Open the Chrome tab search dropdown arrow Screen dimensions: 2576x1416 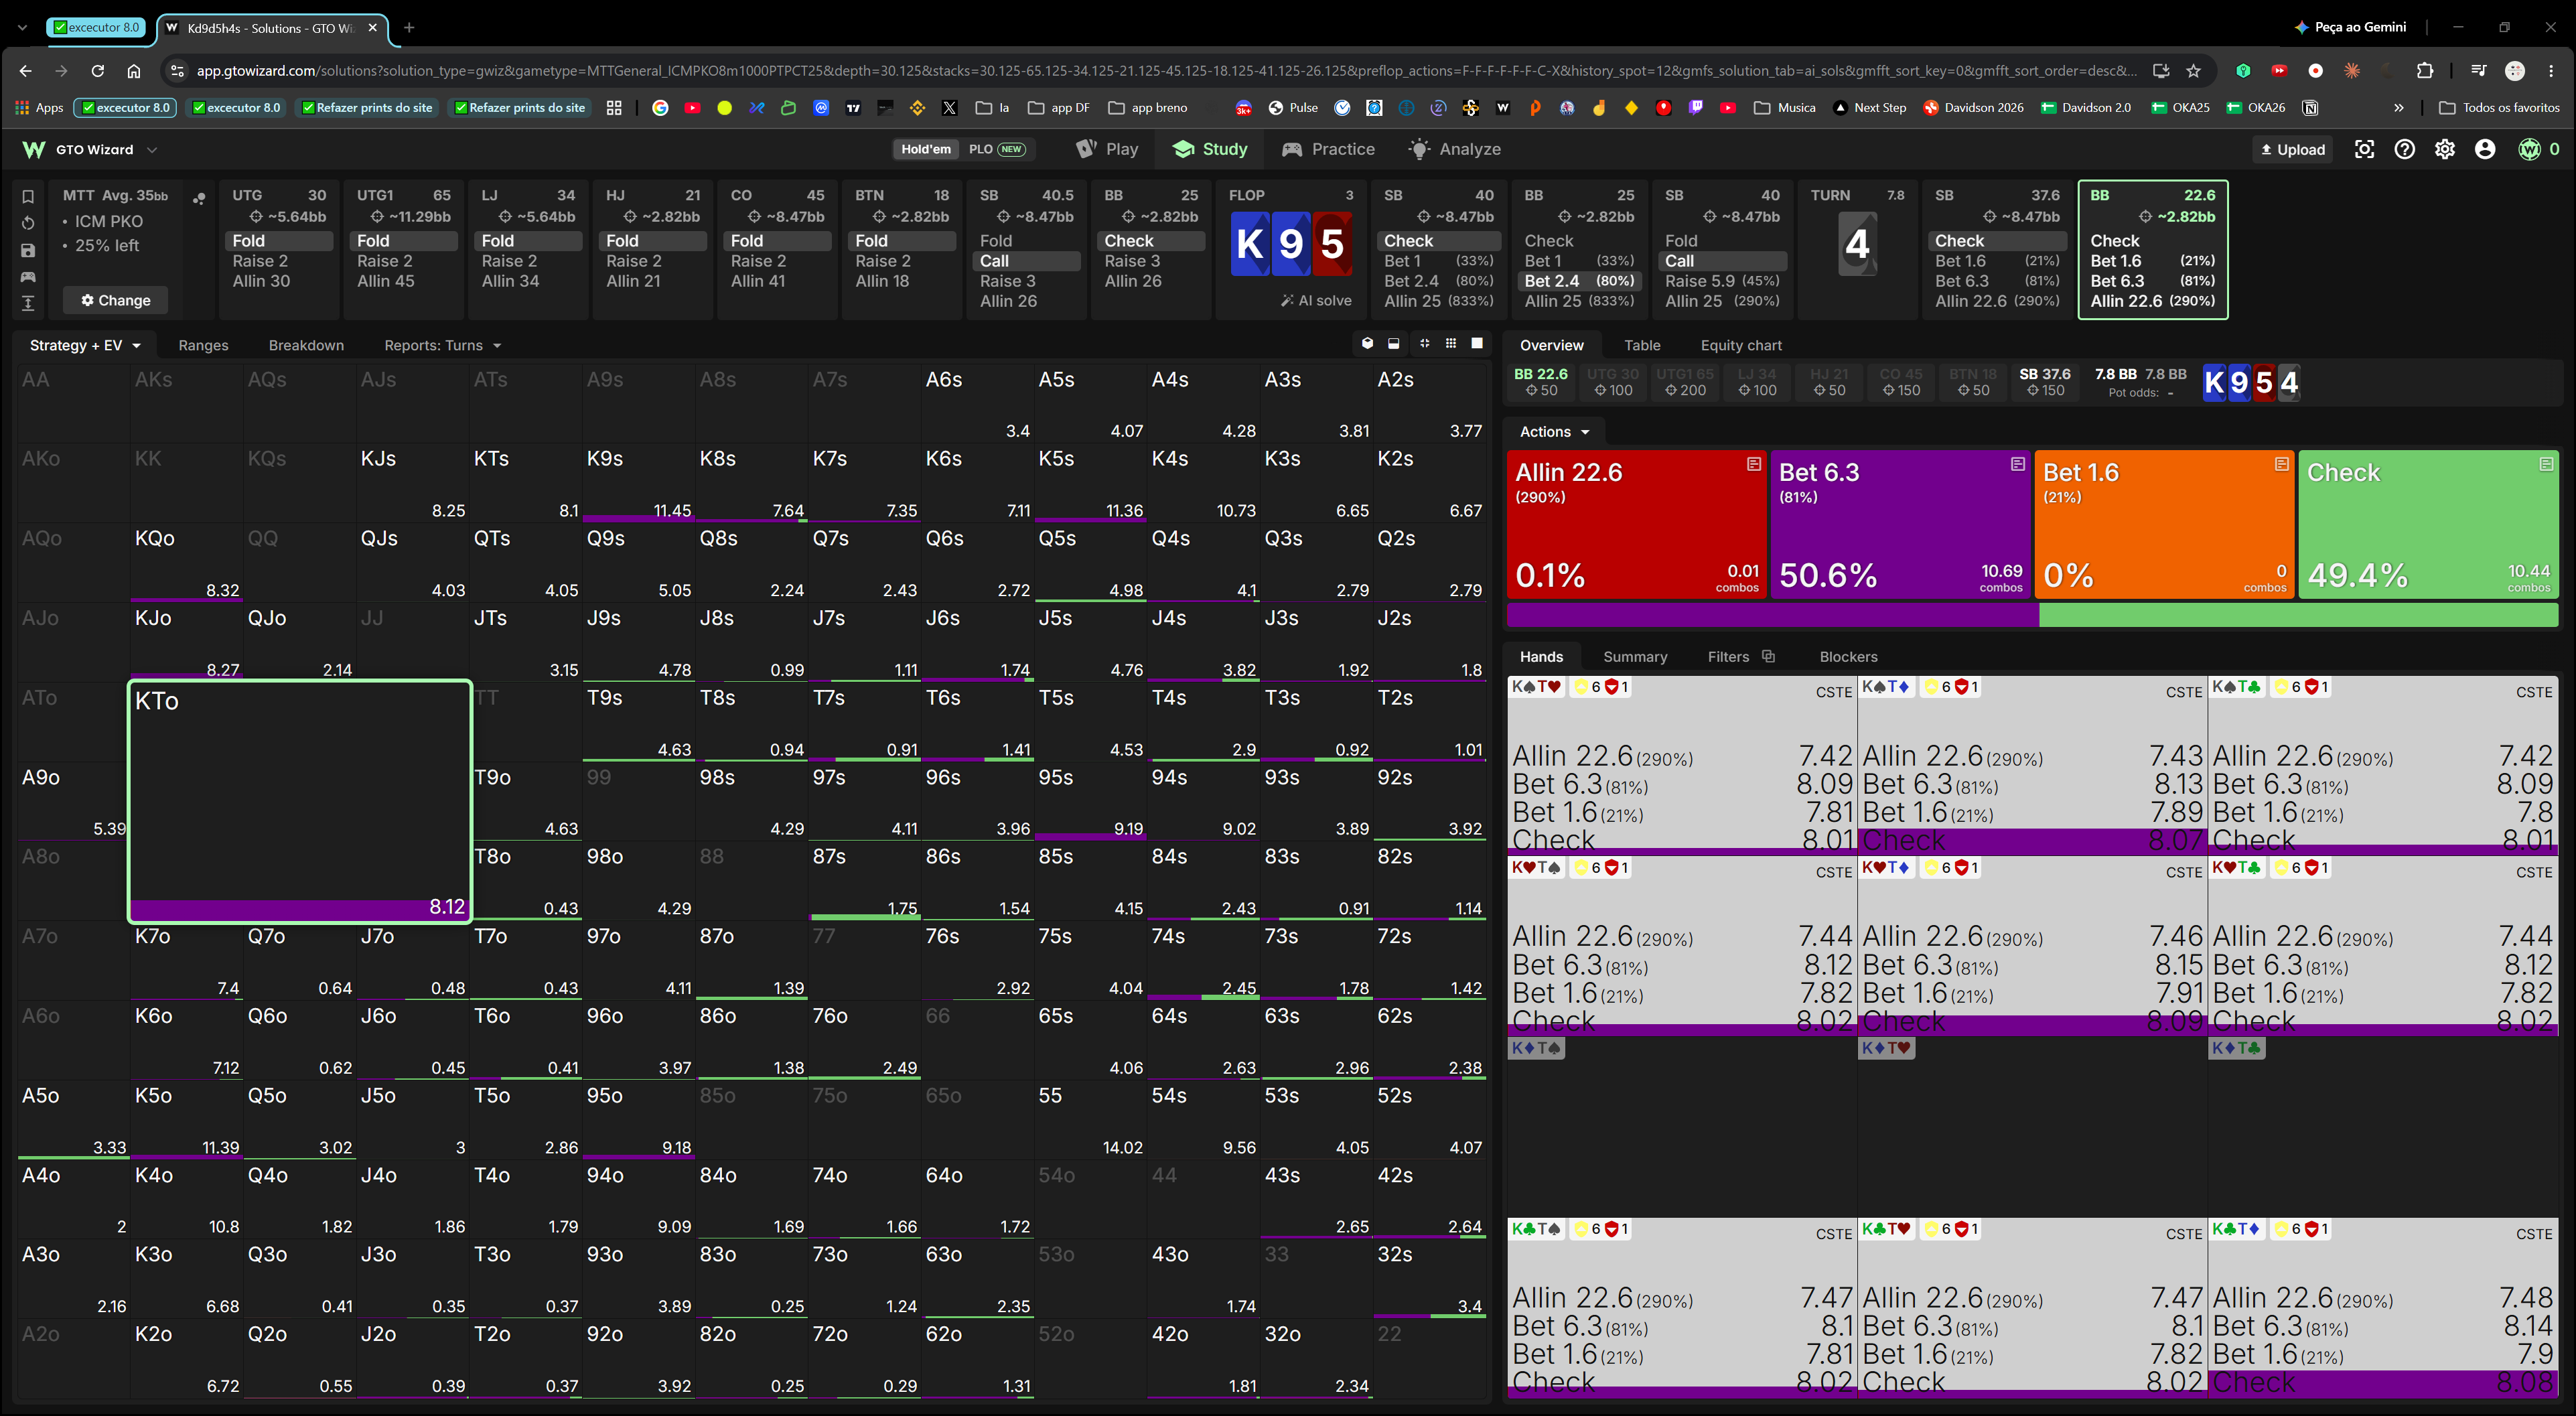pyautogui.click(x=22, y=28)
